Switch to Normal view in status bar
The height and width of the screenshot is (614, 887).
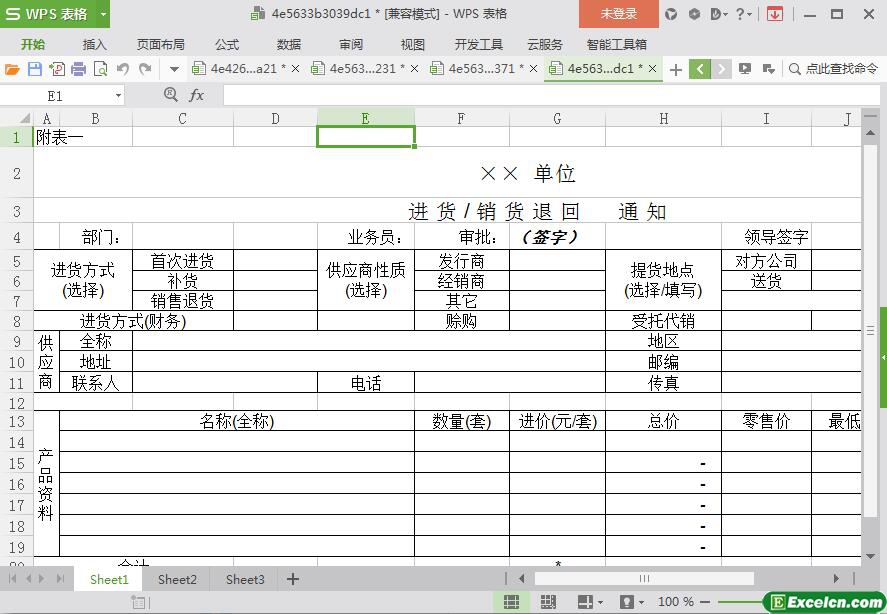pyautogui.click(x=511, y=602)
